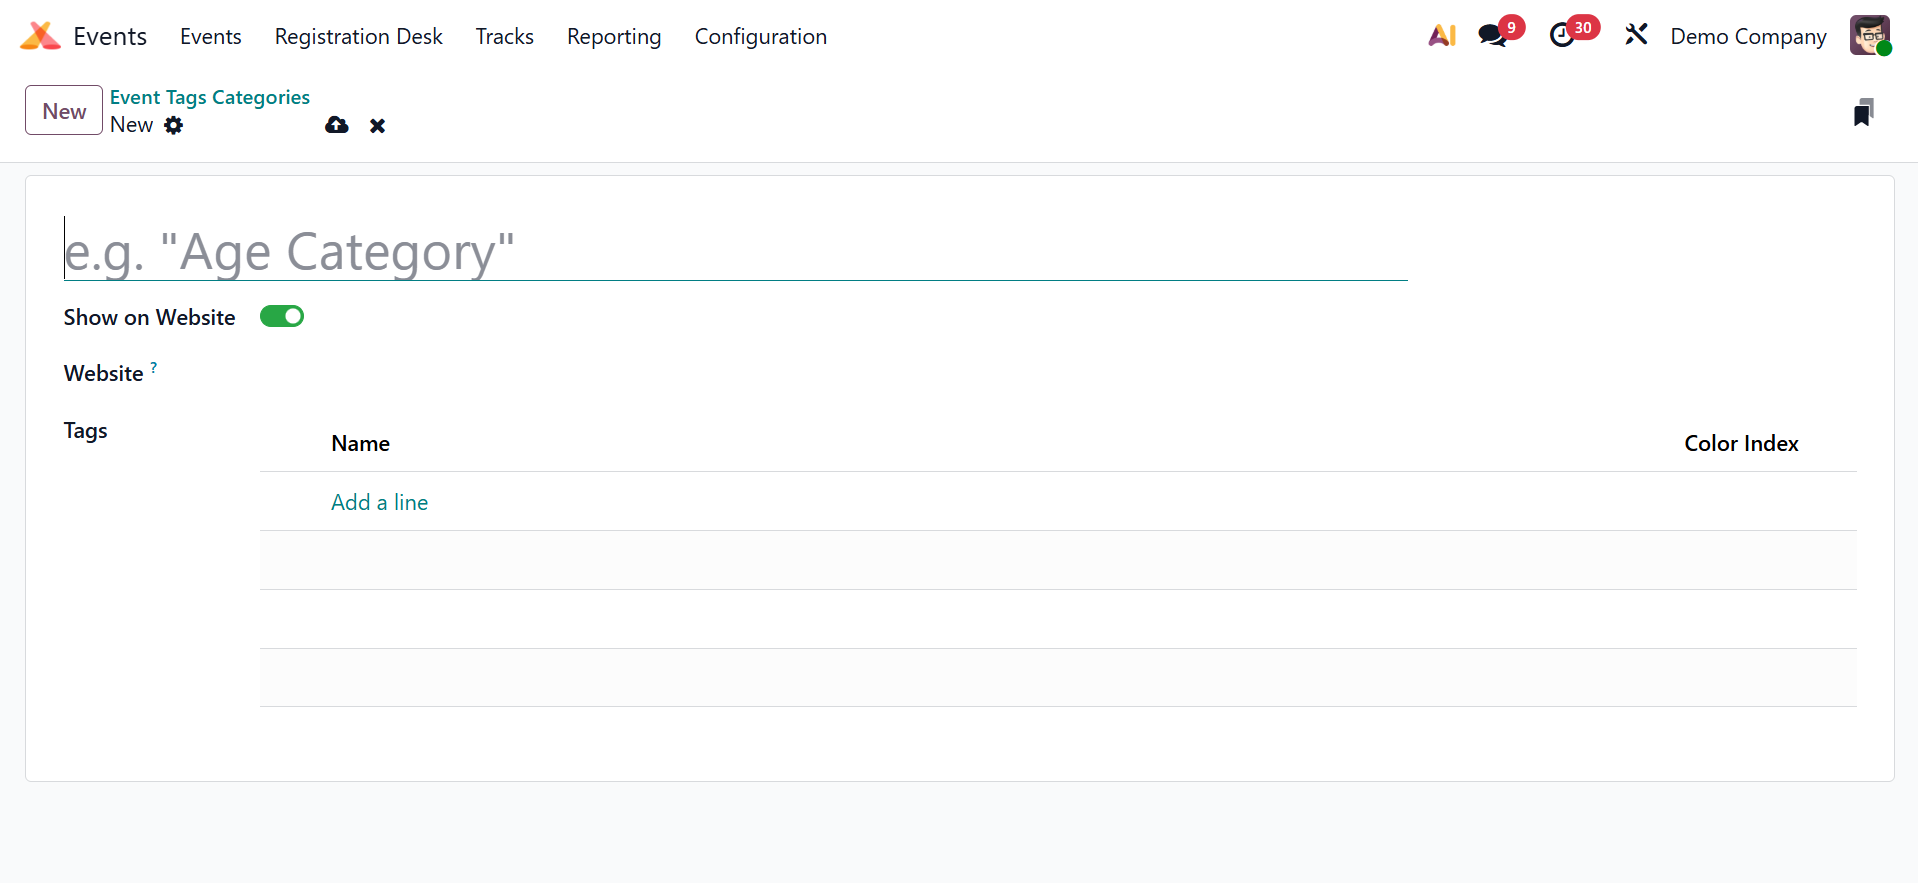Click the Show on Website label

pos(150,317)
